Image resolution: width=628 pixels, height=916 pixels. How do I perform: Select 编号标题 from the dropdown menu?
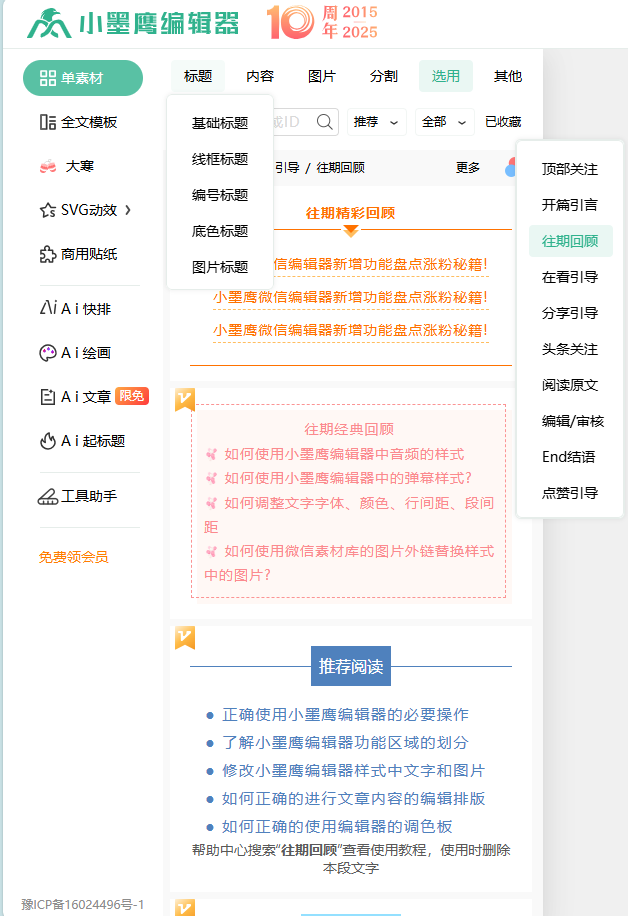pyautogui.click(x=220, y=195)
